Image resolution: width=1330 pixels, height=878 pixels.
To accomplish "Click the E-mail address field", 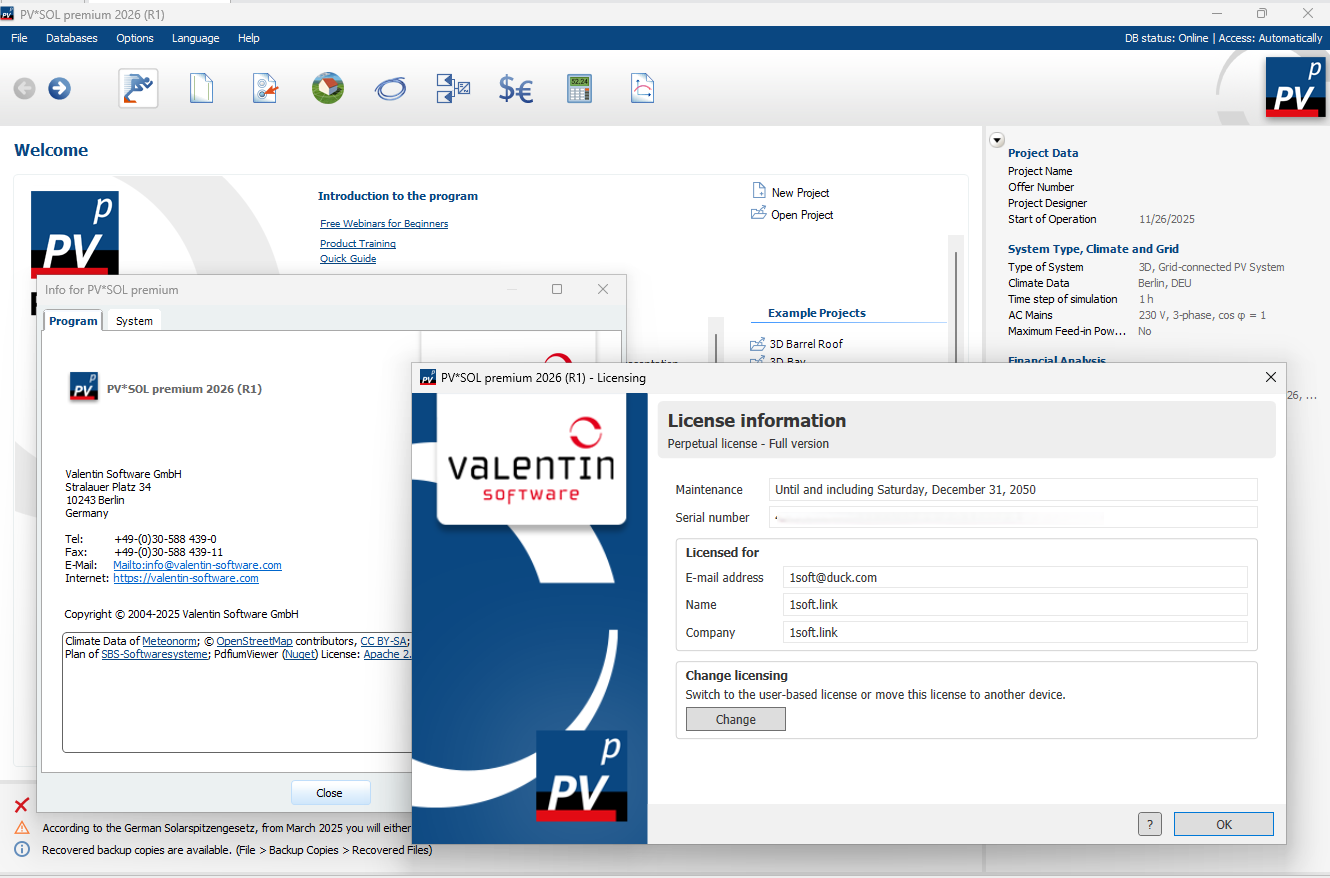I will point(1015,577).
